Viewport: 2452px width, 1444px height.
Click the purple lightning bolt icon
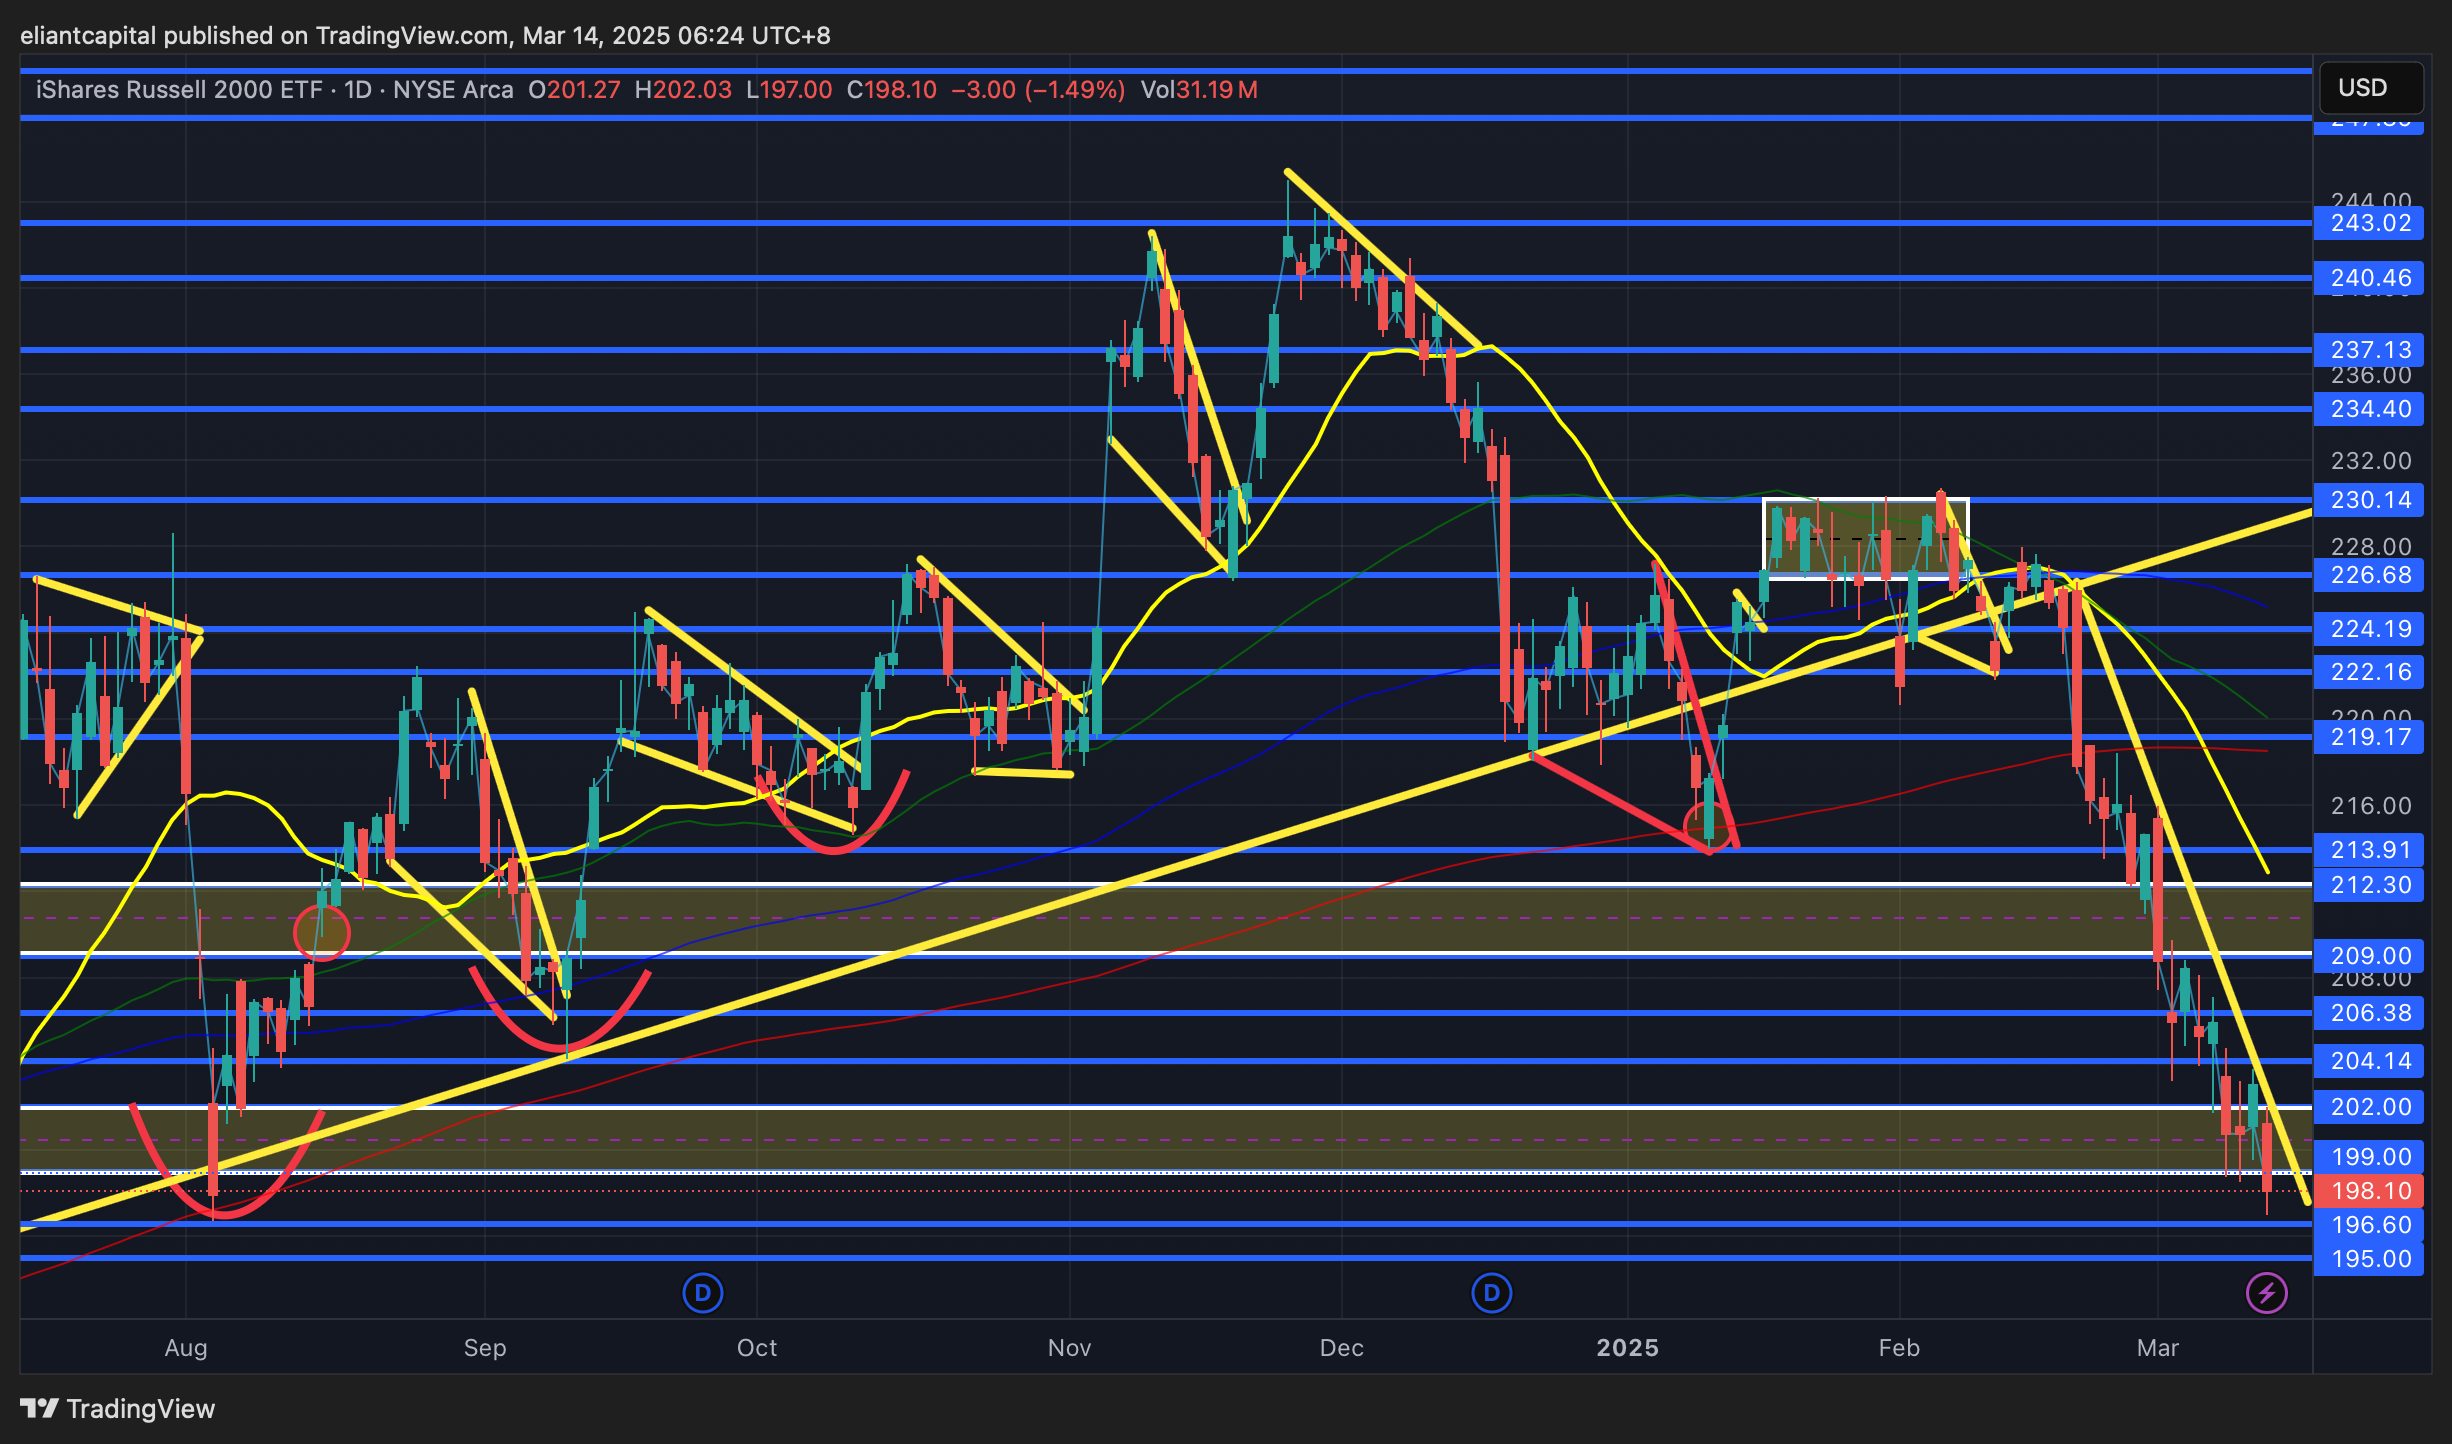pos(2266,1293)
